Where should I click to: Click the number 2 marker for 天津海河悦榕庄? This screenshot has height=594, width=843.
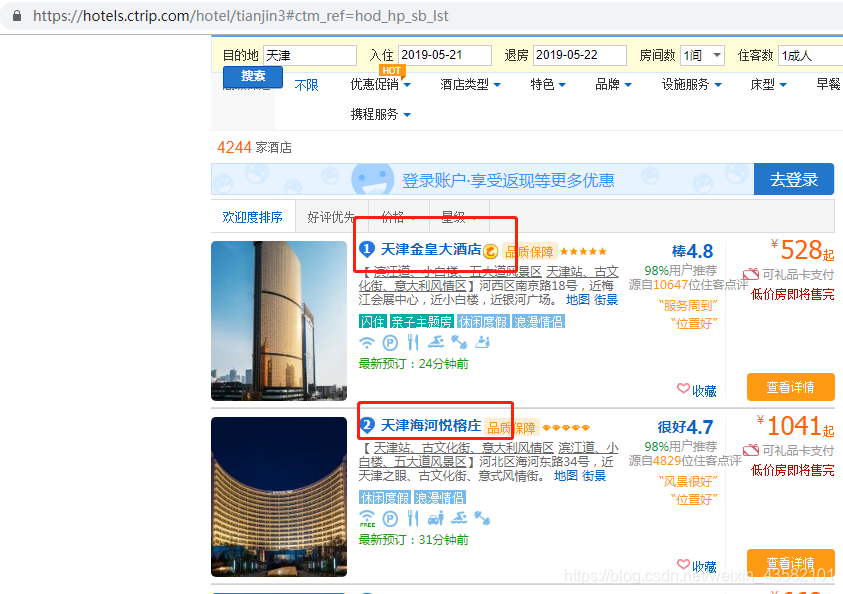point(367,426)
